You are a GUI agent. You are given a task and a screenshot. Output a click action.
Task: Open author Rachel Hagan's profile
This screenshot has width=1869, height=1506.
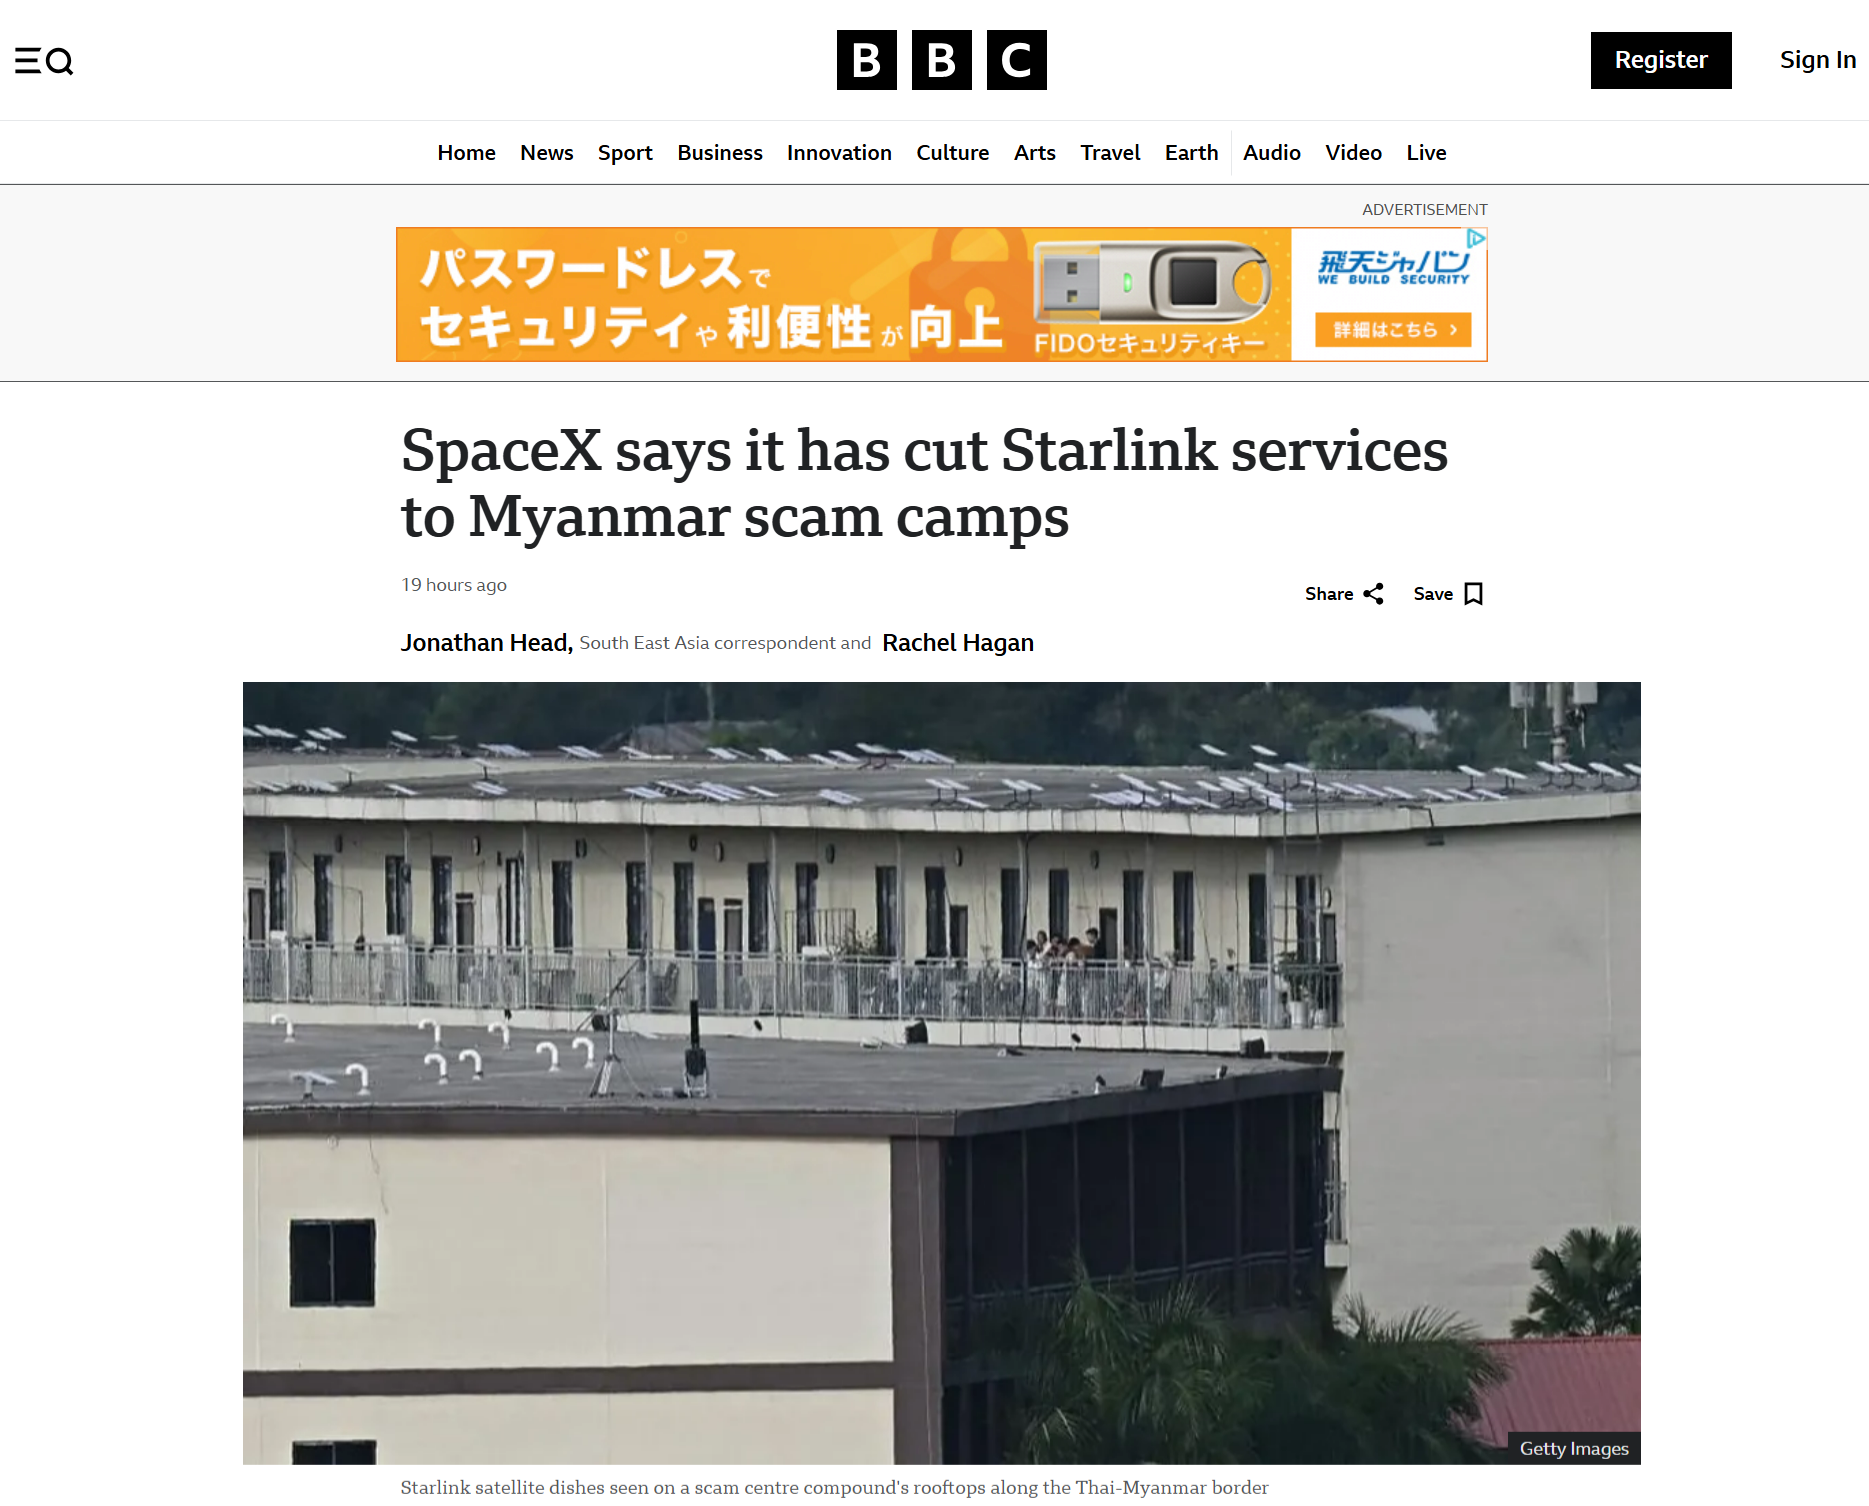click(958, 643)
